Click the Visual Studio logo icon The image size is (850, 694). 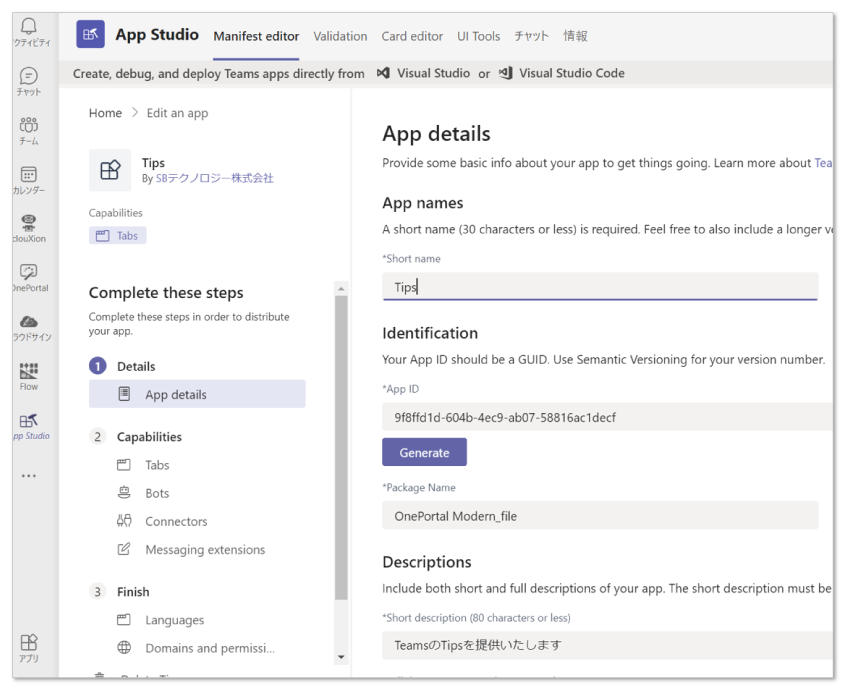pyautogui.click(x=383, y=73)
